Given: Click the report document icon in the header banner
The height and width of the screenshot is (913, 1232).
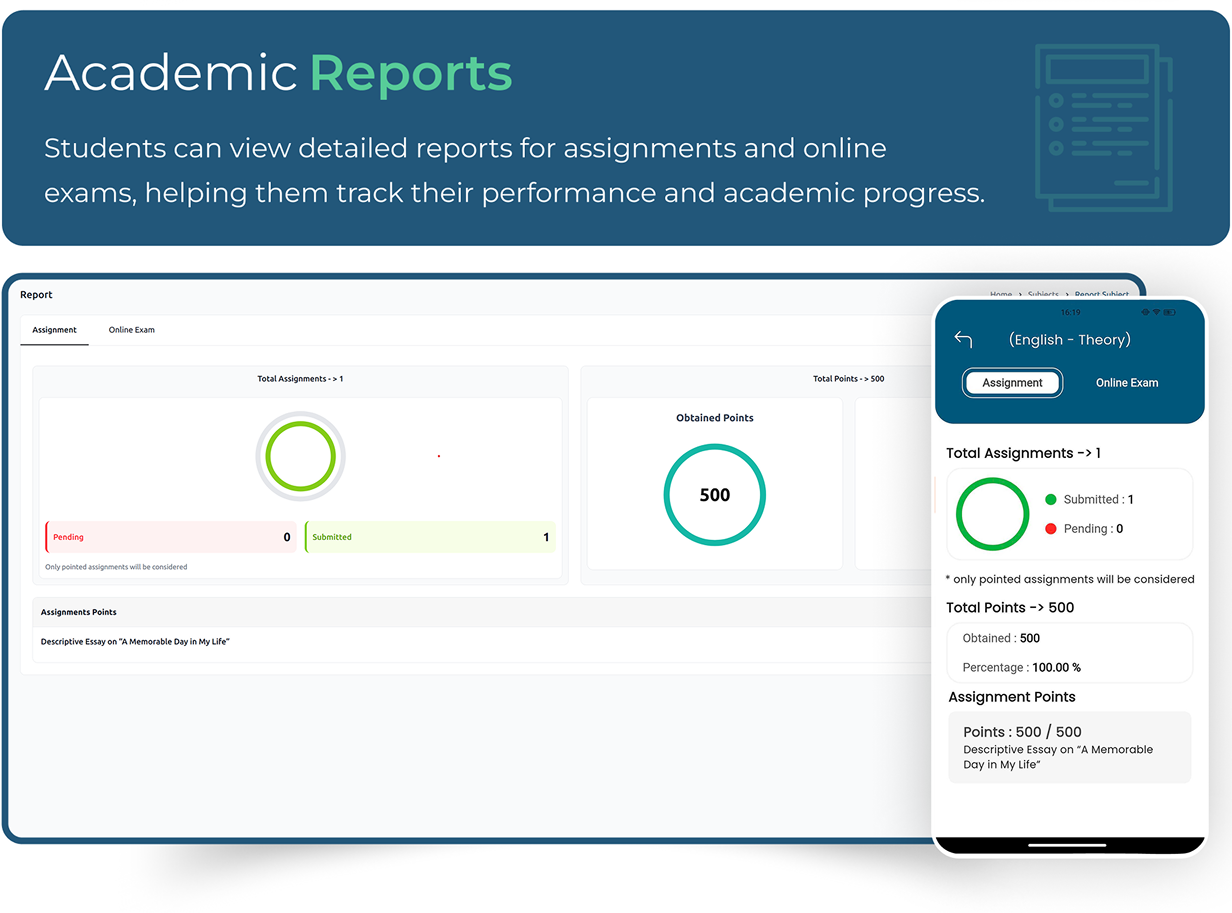Looking at the screenshot, I should pyautogui.click(x=1103, y=127).
